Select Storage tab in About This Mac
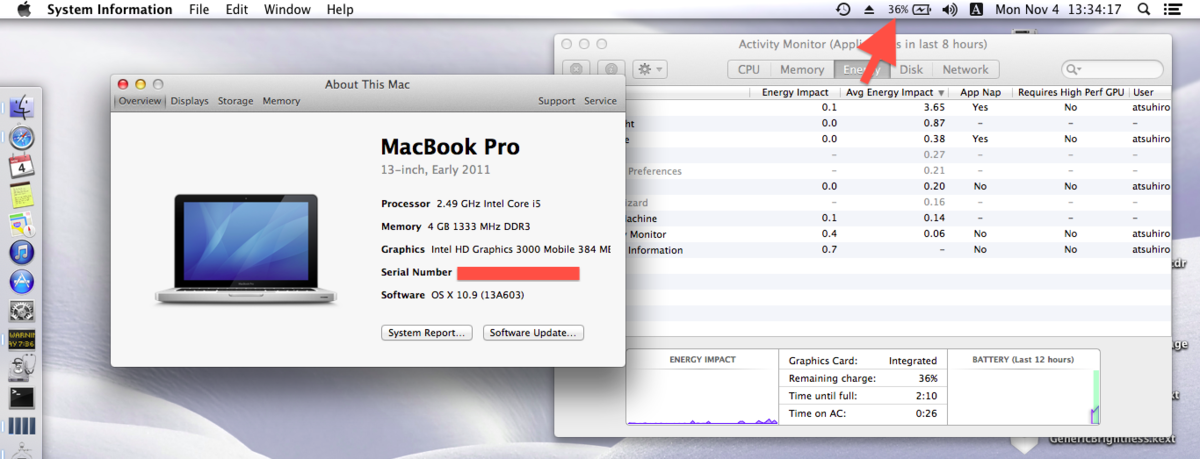The image size is (1200, 459). click(x=236, y=101)
